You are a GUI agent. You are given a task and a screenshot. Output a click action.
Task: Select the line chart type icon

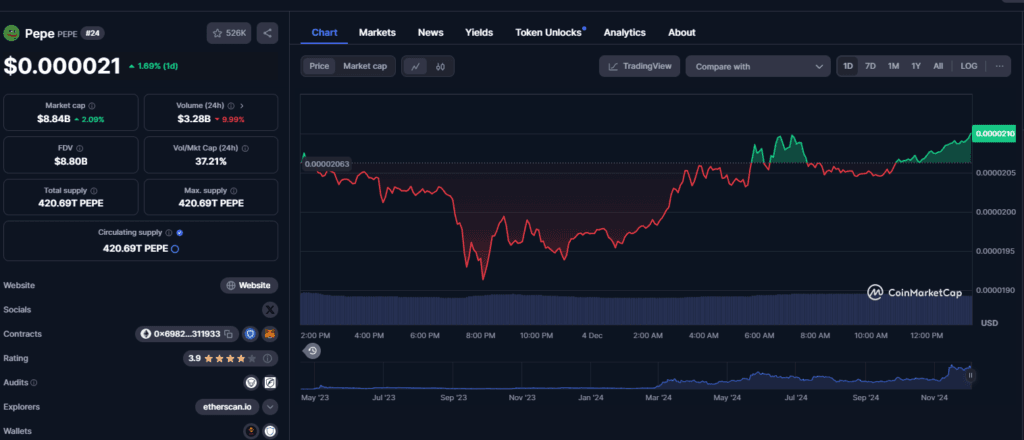coord(416,67)
